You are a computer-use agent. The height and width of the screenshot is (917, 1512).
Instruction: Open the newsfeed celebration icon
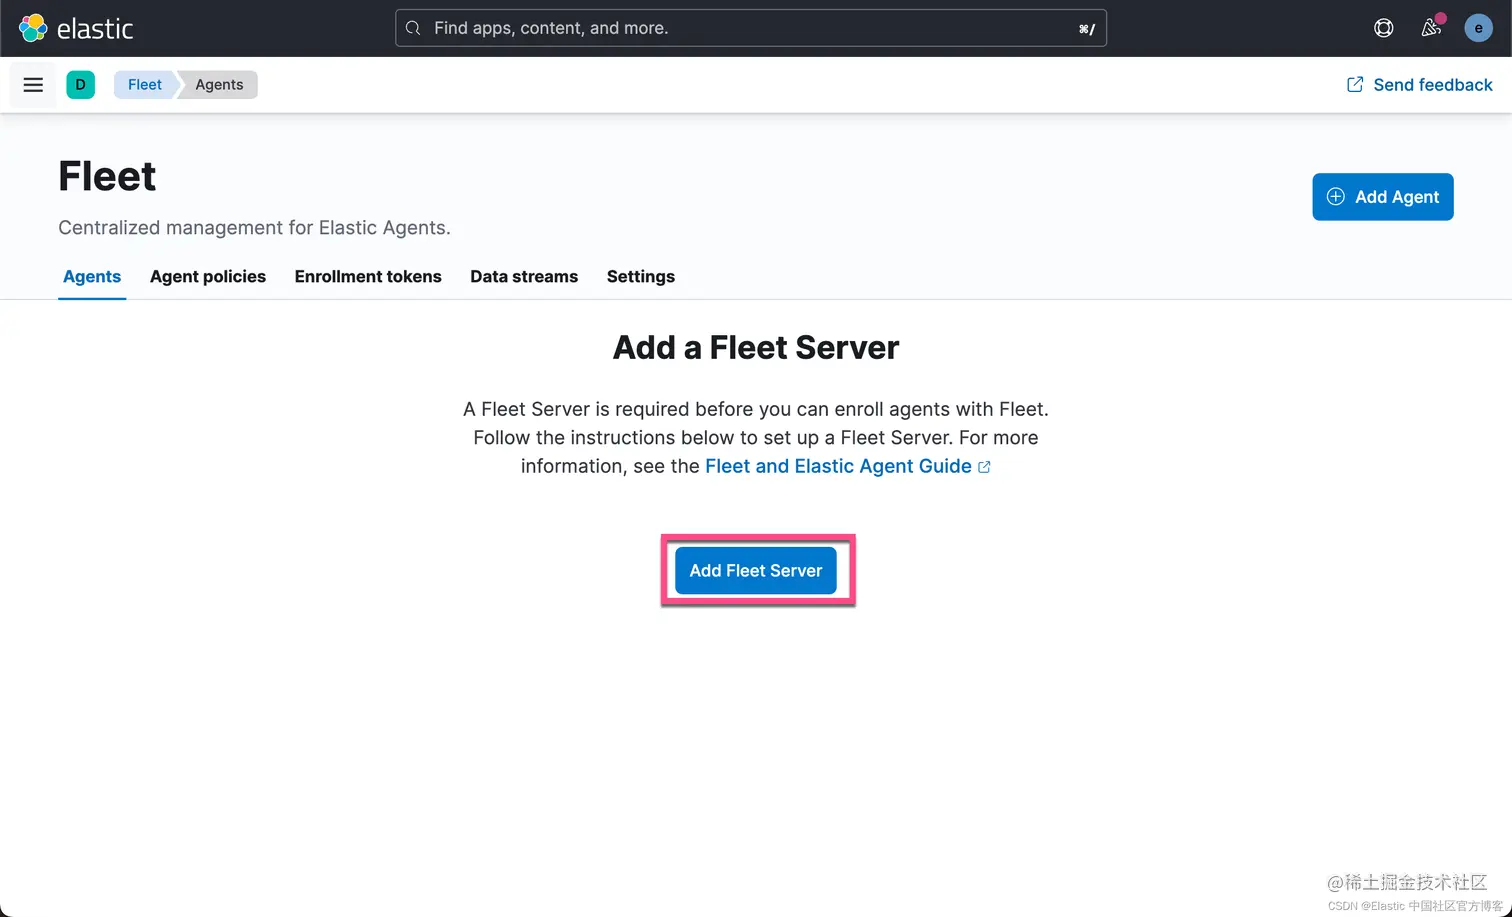tap(1432, 28)
